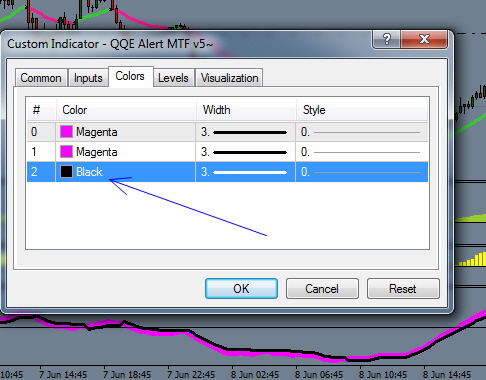Click the Color column header

click(x=126, y=110)
